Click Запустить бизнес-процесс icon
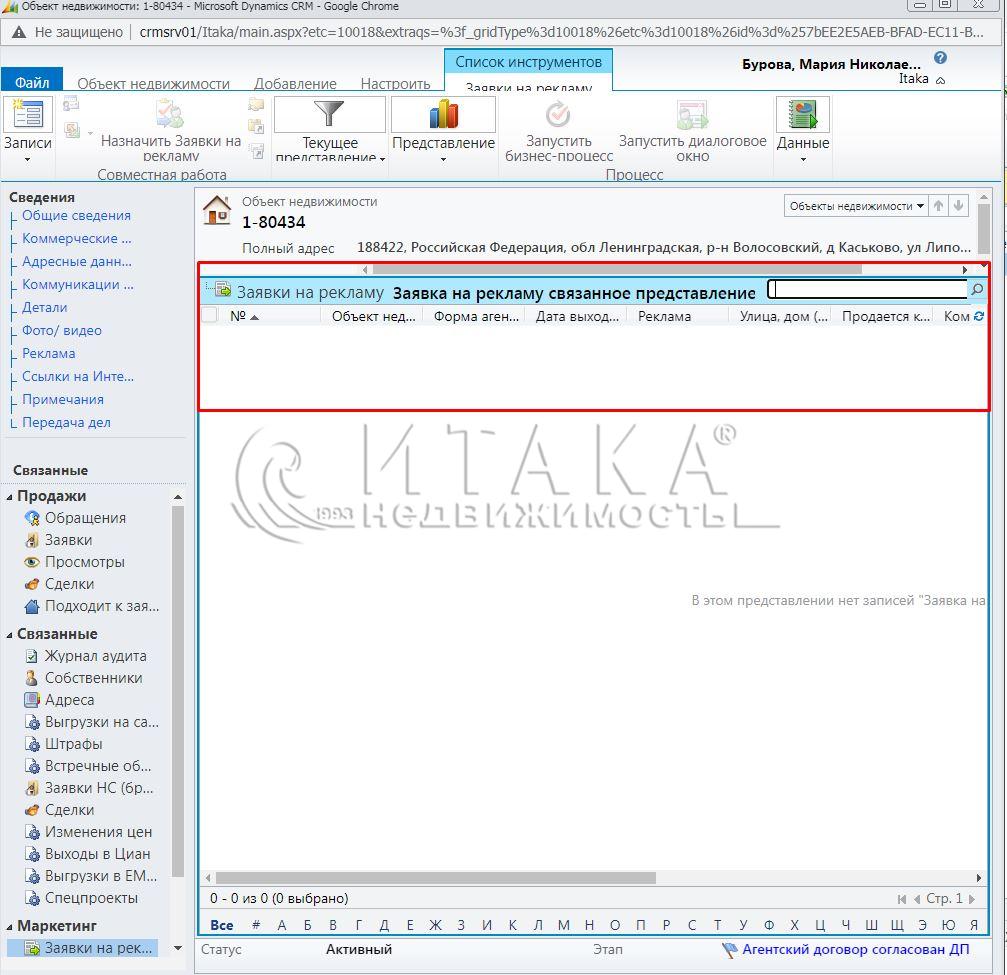Viewport: 1007px width, 975px height. (x=558, y=115)
